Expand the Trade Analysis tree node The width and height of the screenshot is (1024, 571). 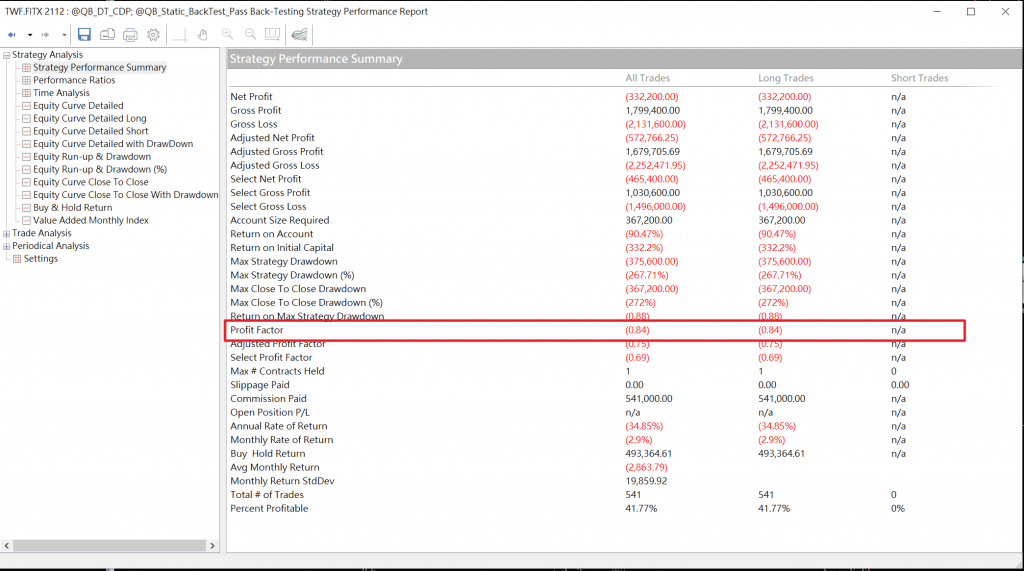coord(6,233)
